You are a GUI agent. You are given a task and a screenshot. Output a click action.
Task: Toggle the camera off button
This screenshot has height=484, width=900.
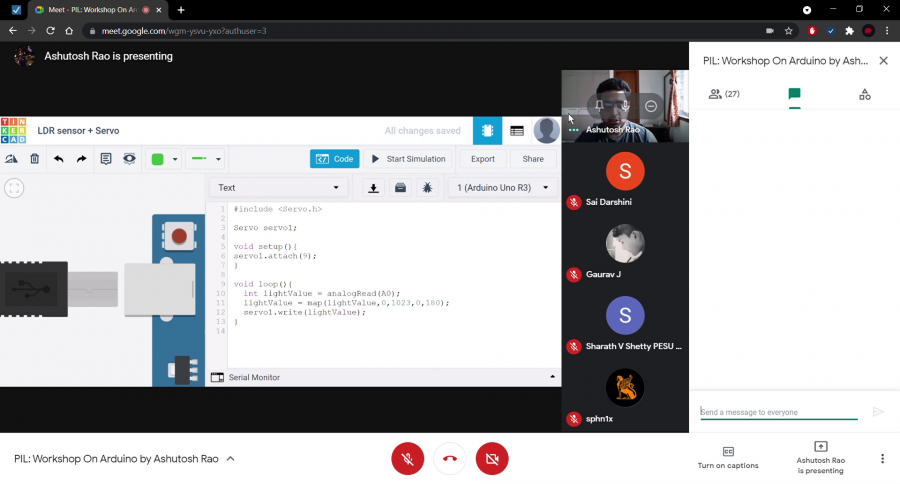[x=492, y=459]
